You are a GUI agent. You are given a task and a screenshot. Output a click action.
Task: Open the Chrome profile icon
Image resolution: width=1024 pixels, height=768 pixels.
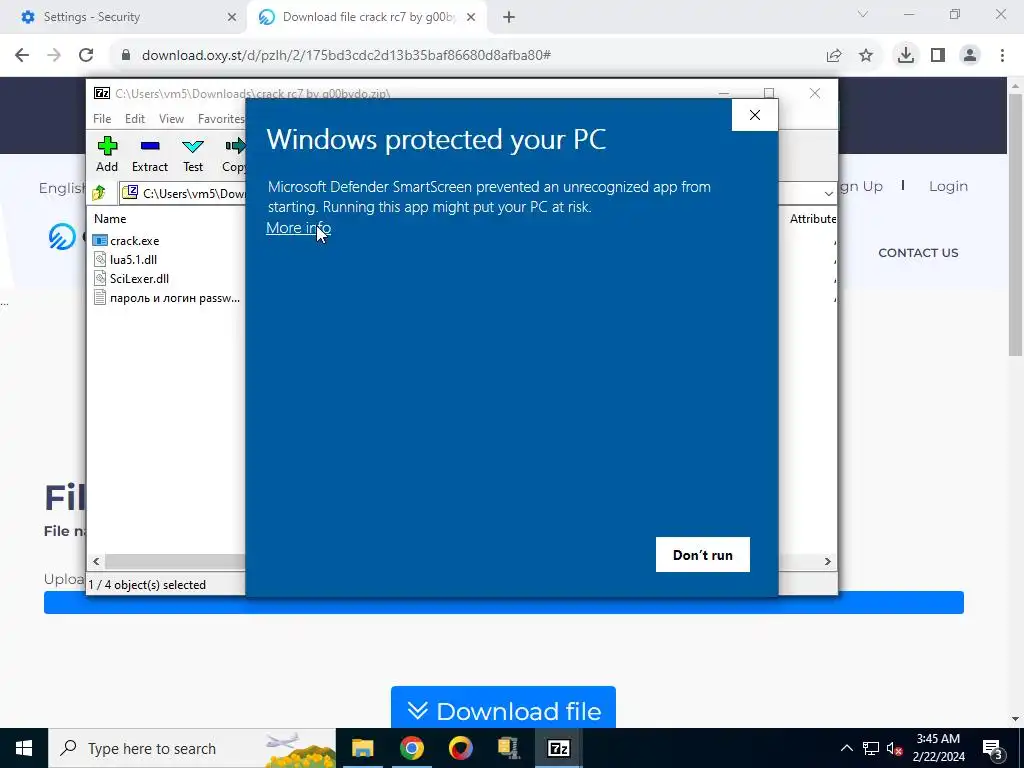tap(970, 55)
